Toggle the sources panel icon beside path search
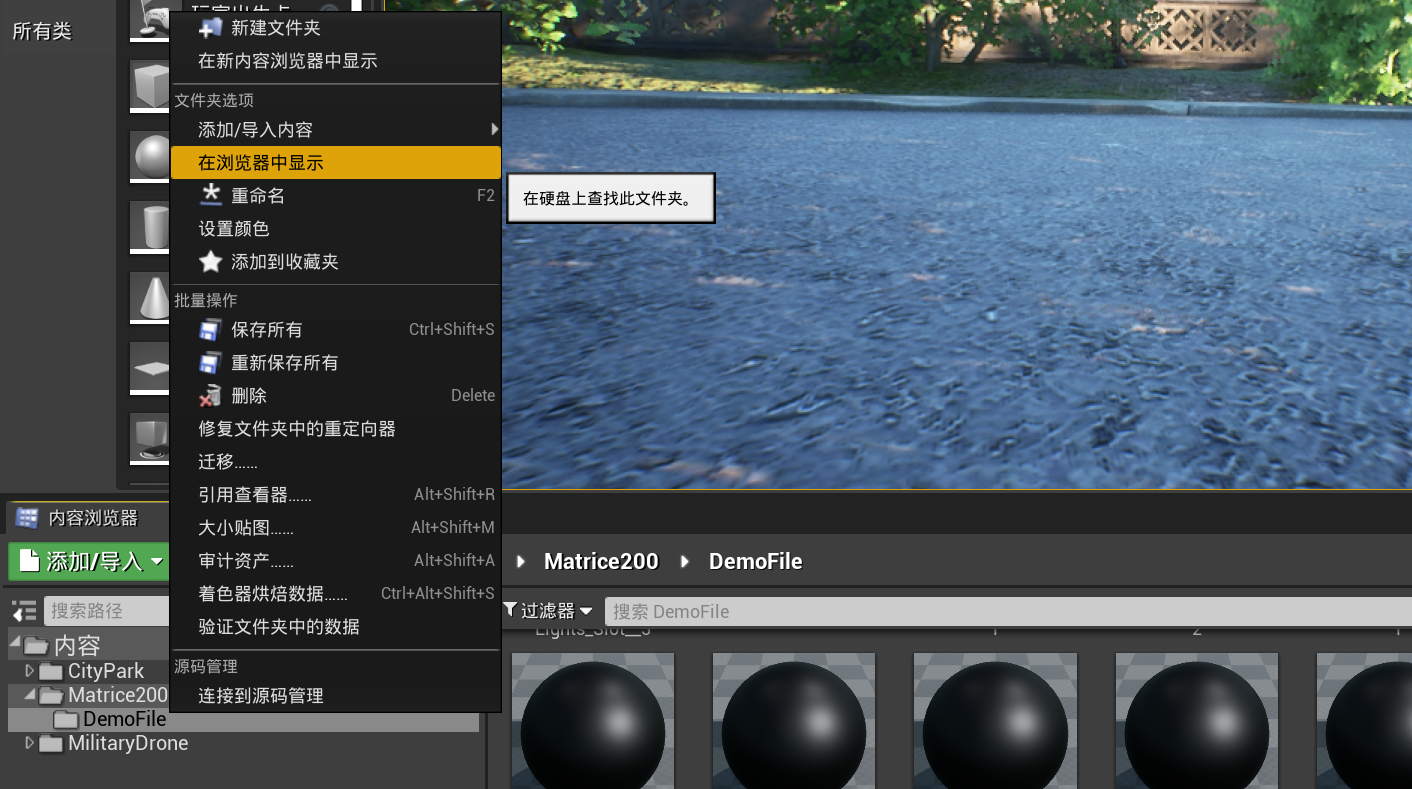 point(24,611)
